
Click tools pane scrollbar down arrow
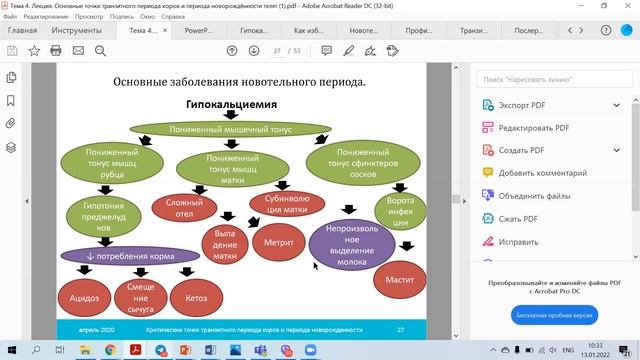pyautogui.click(x=636, y=256)
